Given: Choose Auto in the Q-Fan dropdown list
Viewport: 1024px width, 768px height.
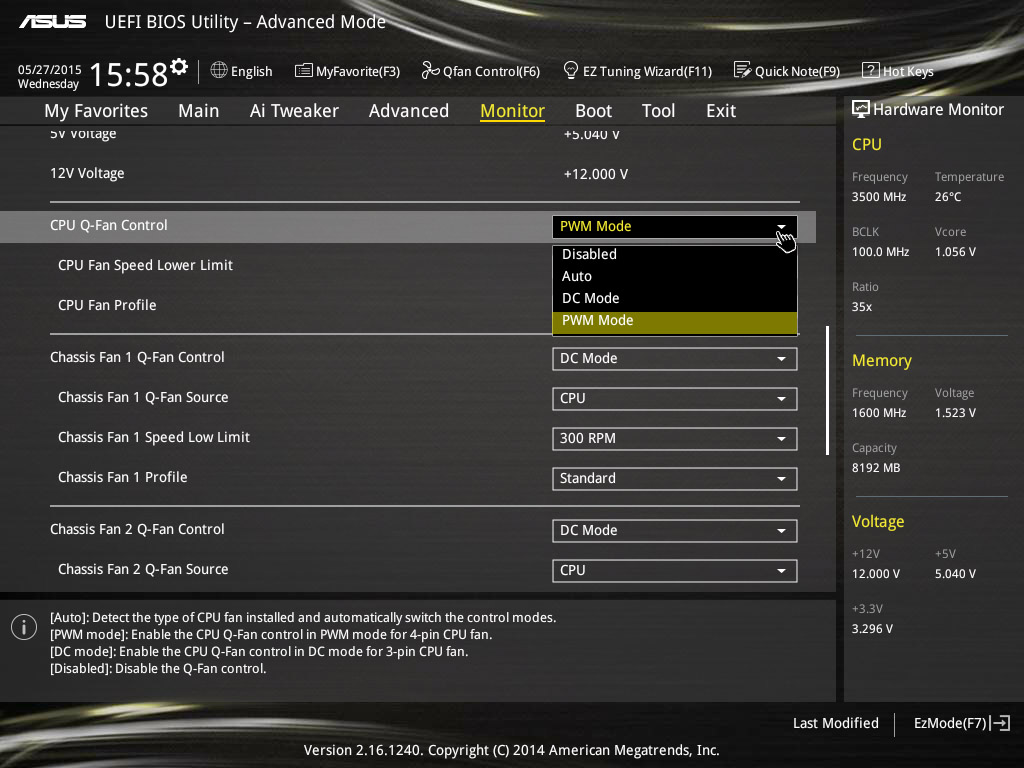Looking at the screenshot, I should pyautogui.click(x=675, y=276).
